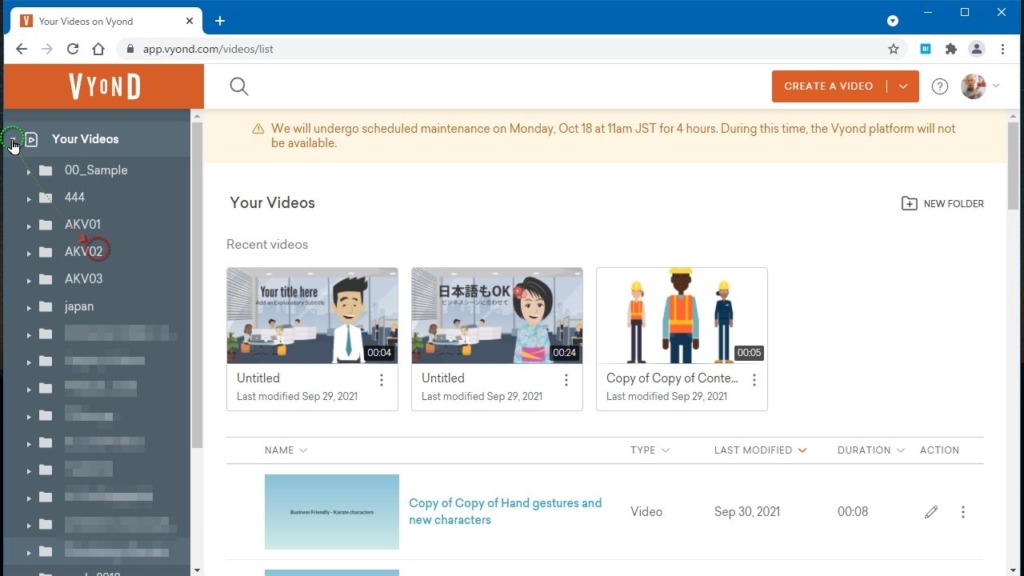Screen dimensions: 1024x576
Task: Expand the AKV03 folder arrow
Action: point(28,280)
